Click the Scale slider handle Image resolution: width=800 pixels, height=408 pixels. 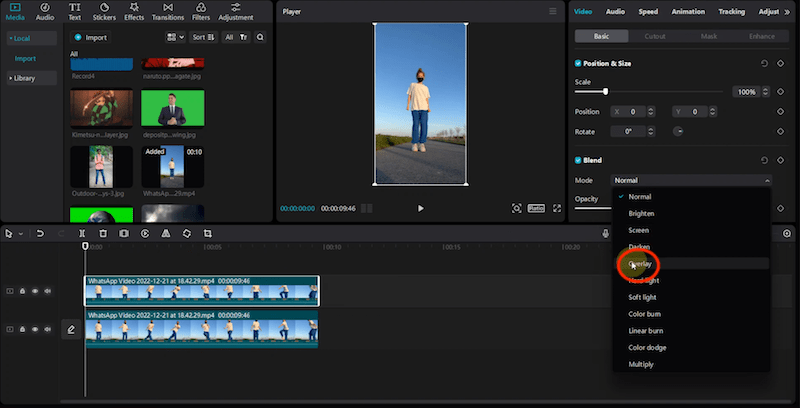click(605, 91)
